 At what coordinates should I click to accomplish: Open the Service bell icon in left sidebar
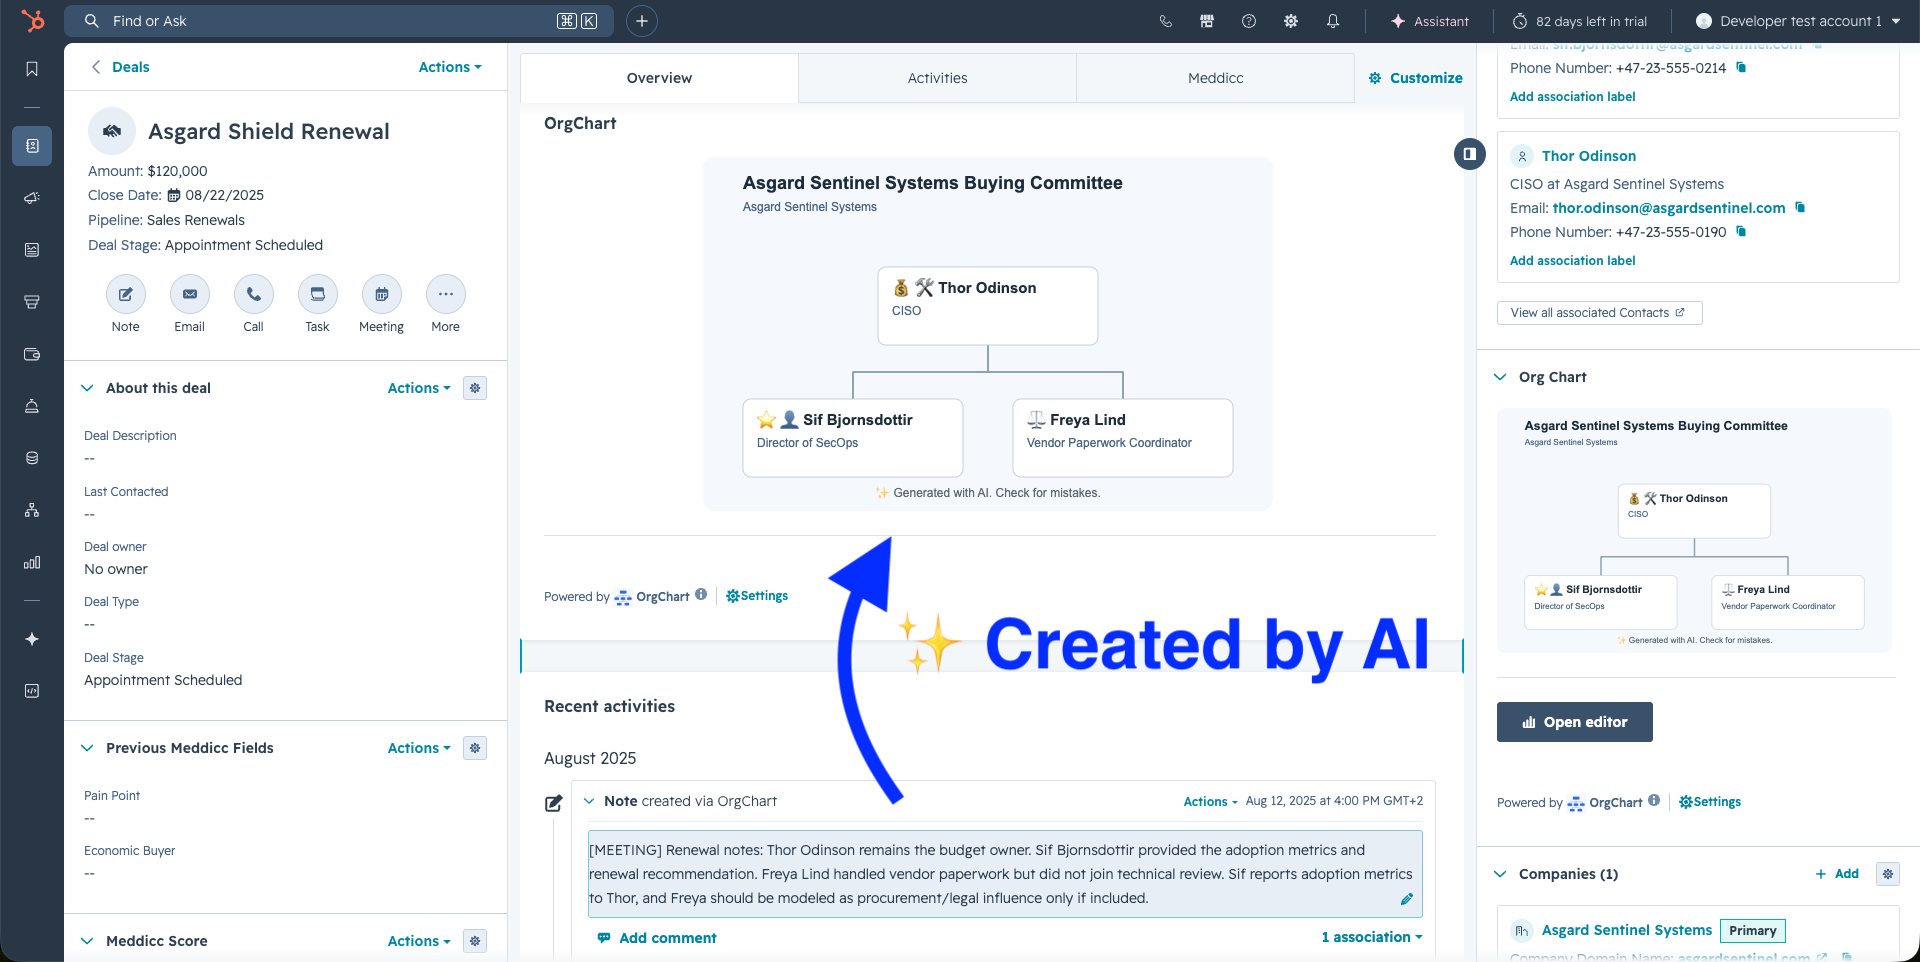[32, 406]
